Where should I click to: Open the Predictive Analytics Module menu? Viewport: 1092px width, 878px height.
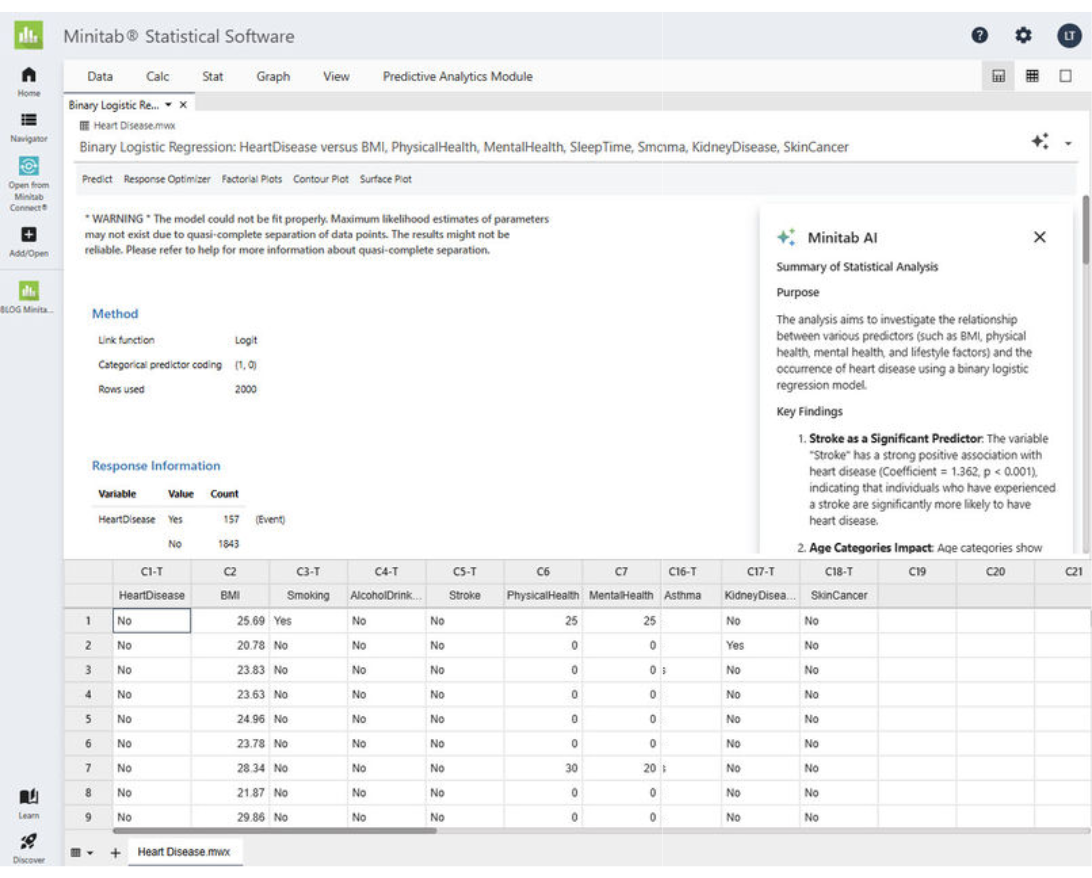457,76
